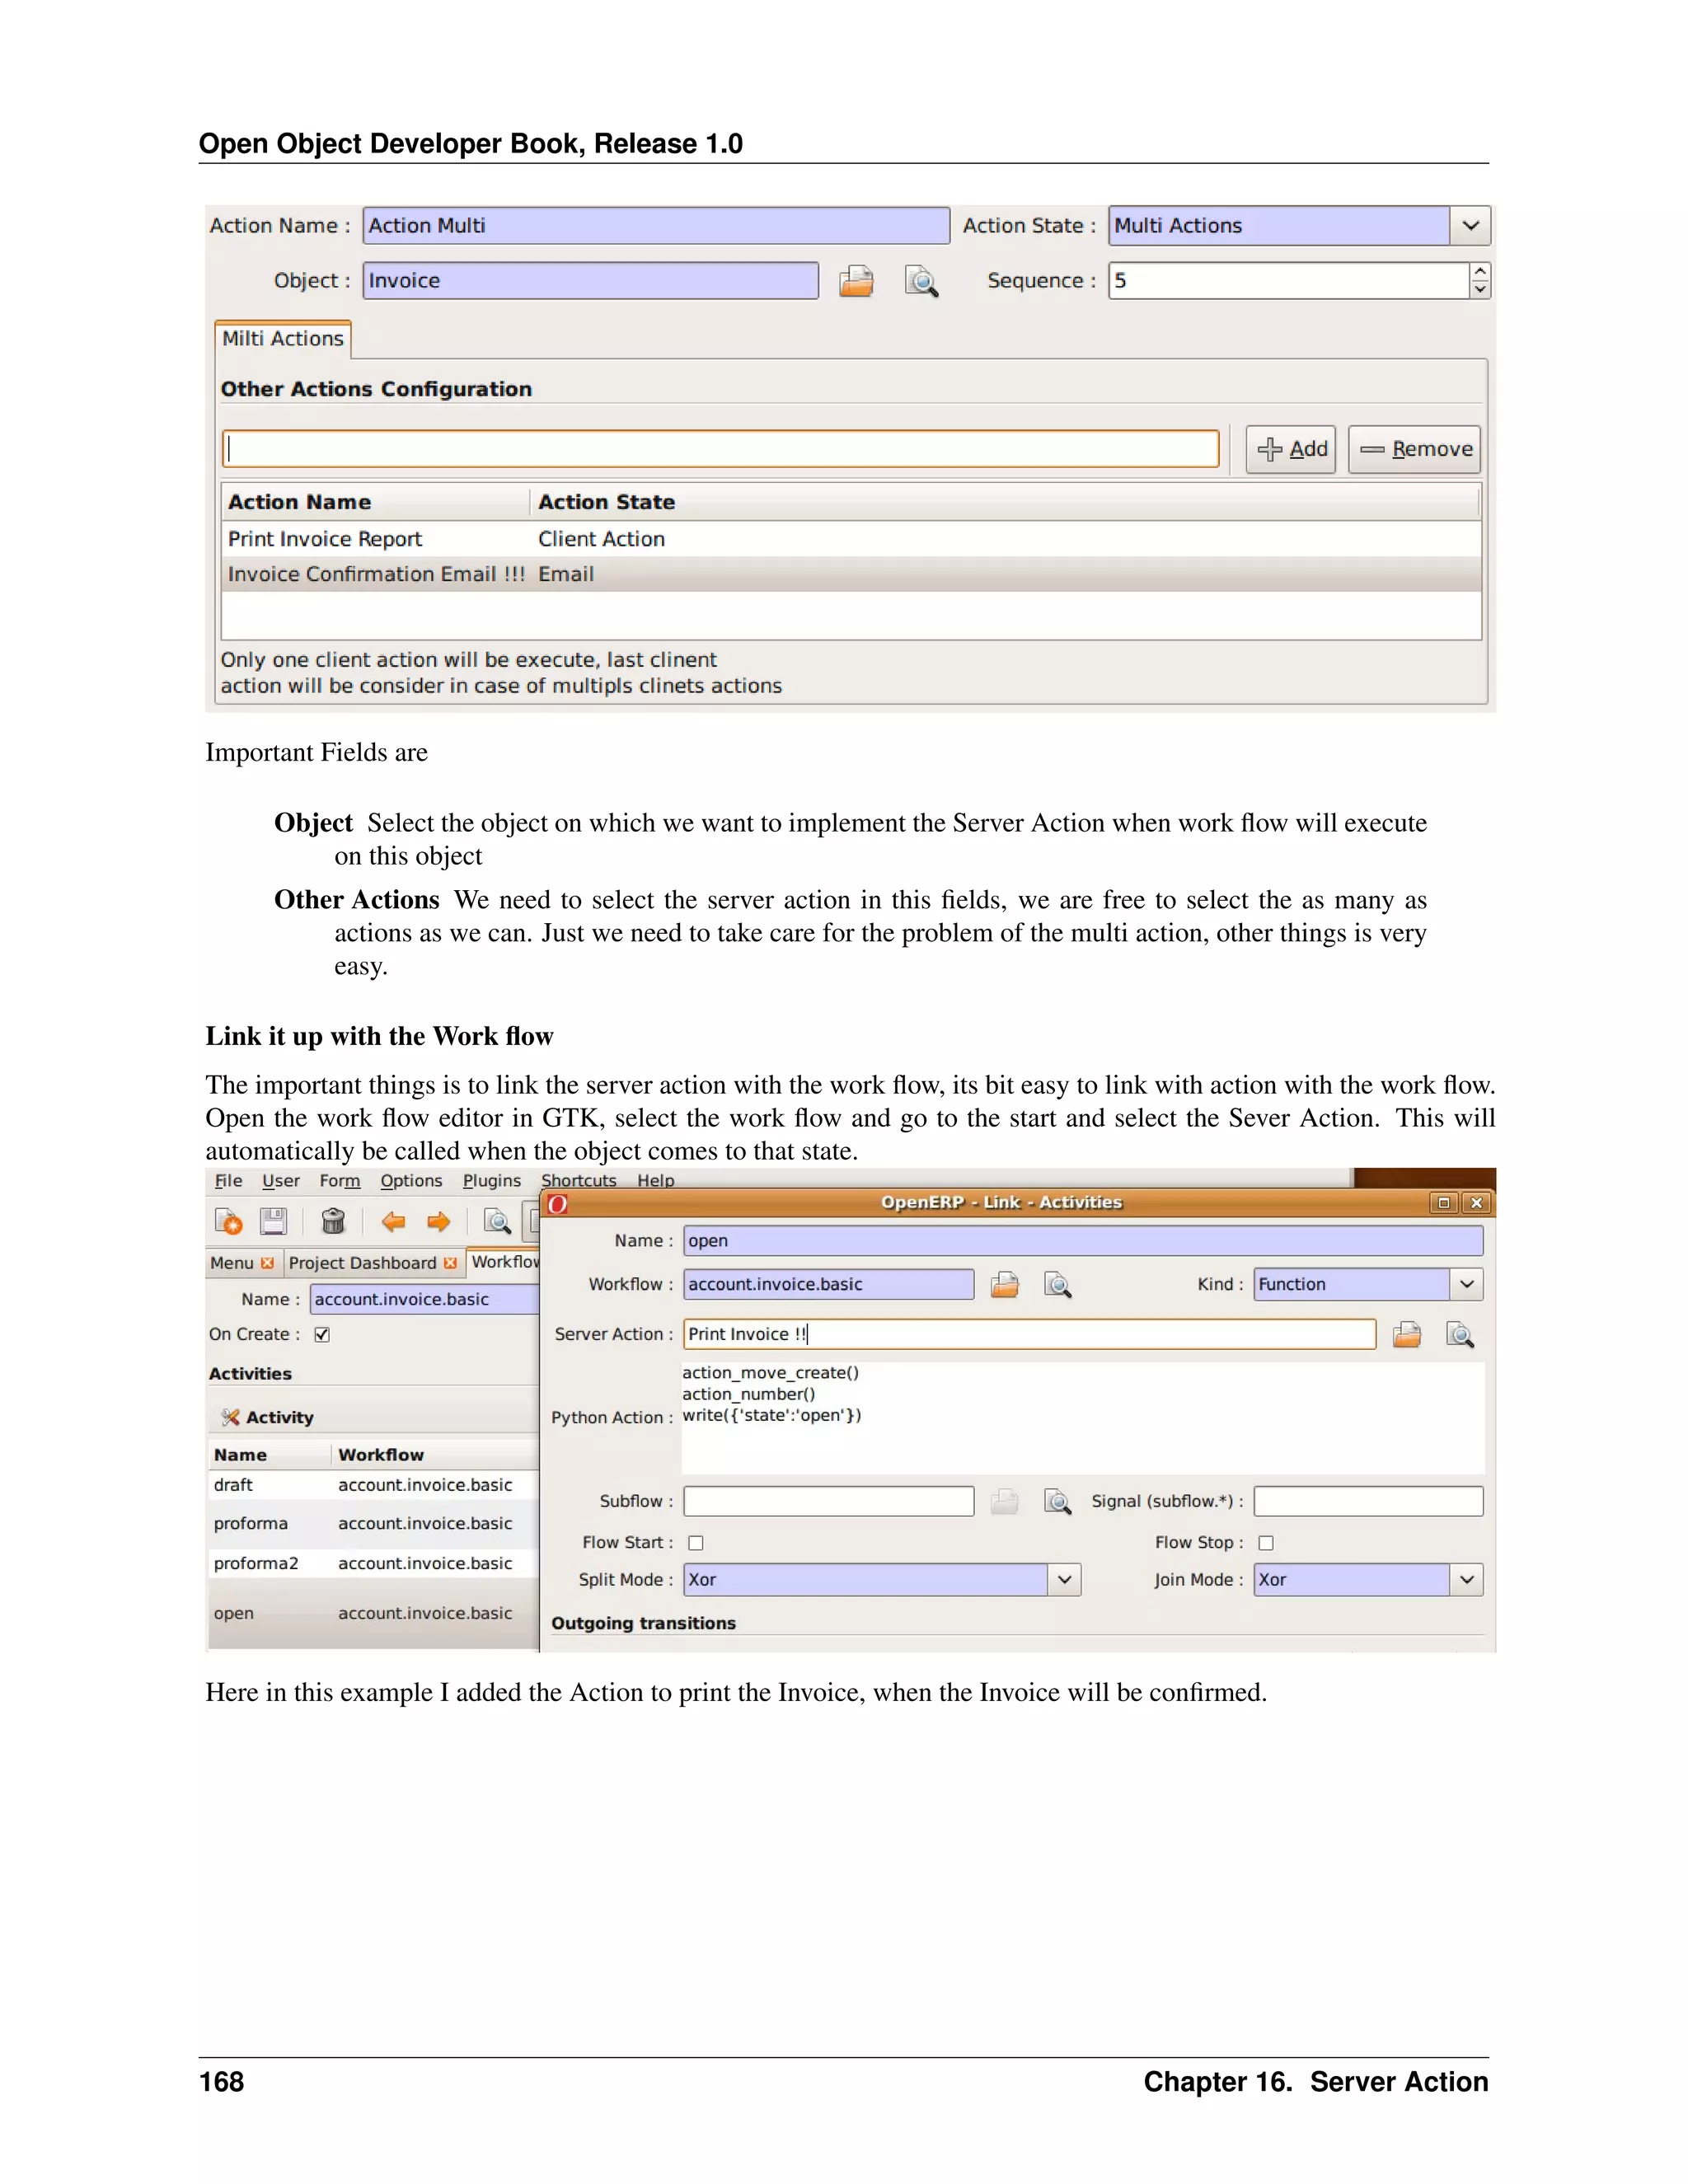This screenshot has height=2184, width=1688.
Task: Open the Action State dropdown
Action: click(1470, 226)
